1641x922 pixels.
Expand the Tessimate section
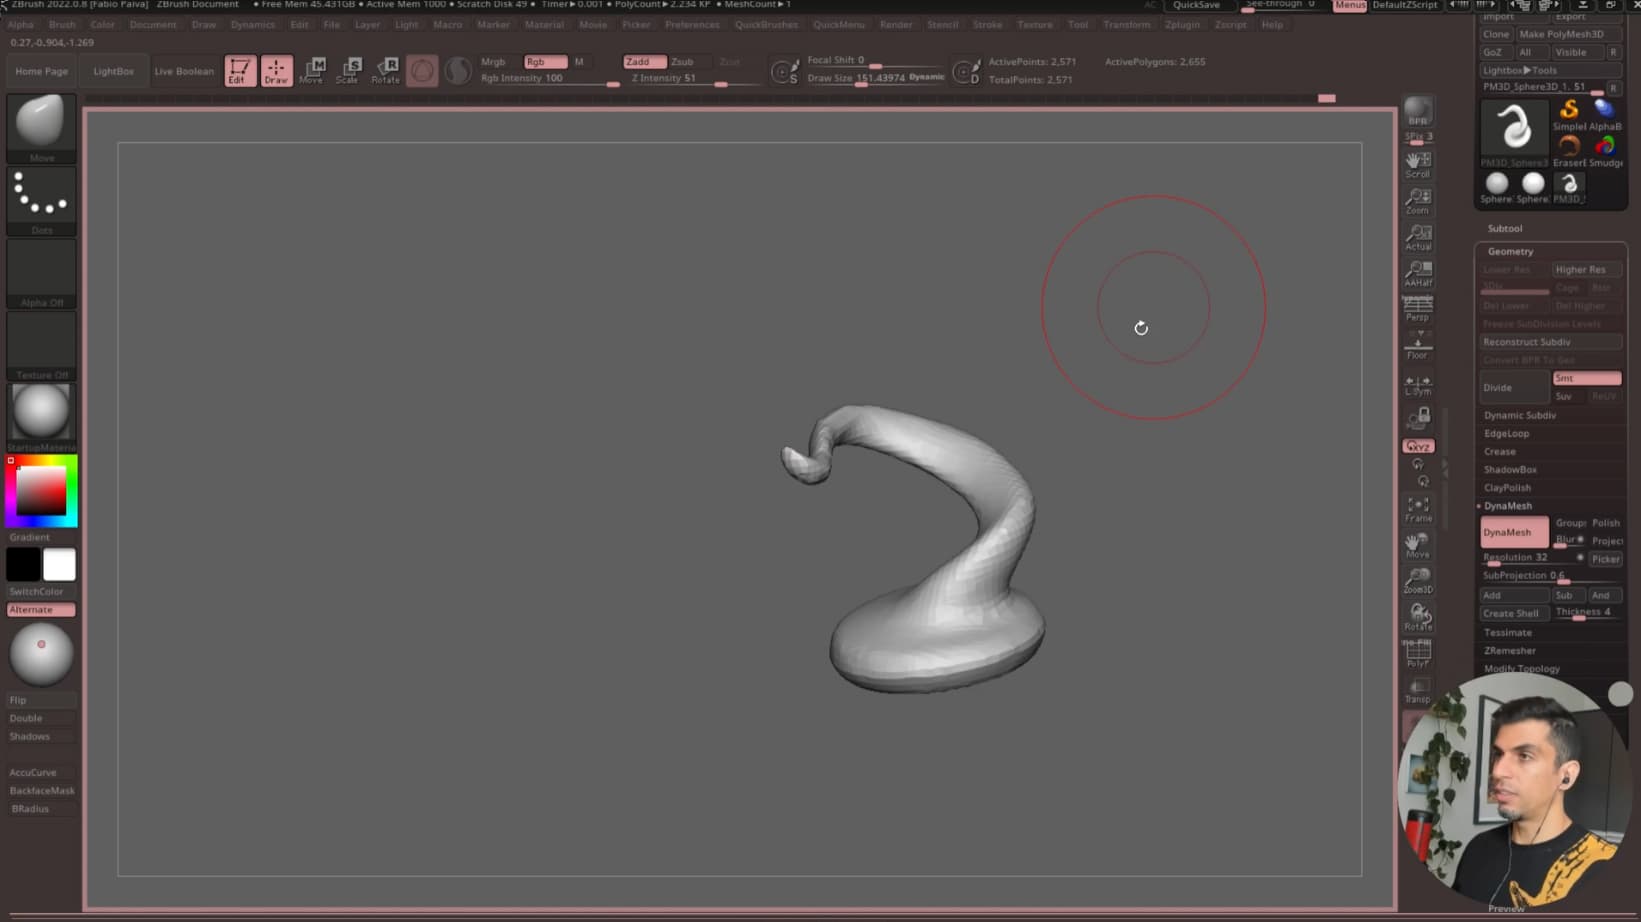pos(1508,632)
